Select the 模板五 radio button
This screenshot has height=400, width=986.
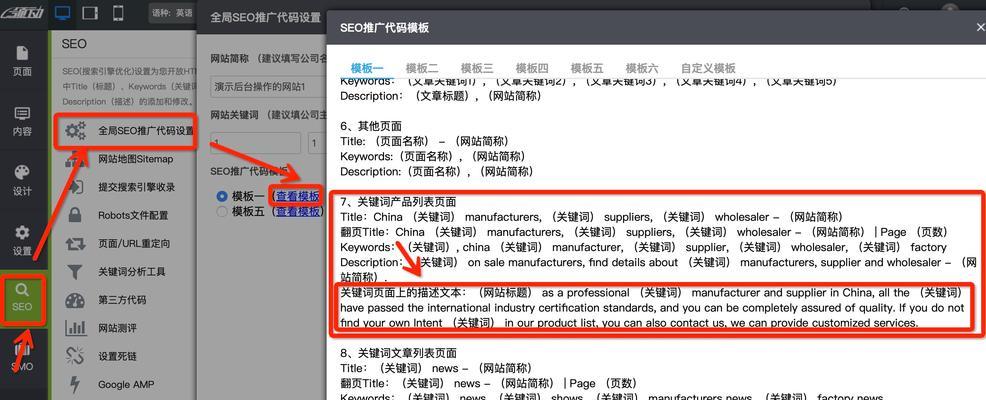221,212
